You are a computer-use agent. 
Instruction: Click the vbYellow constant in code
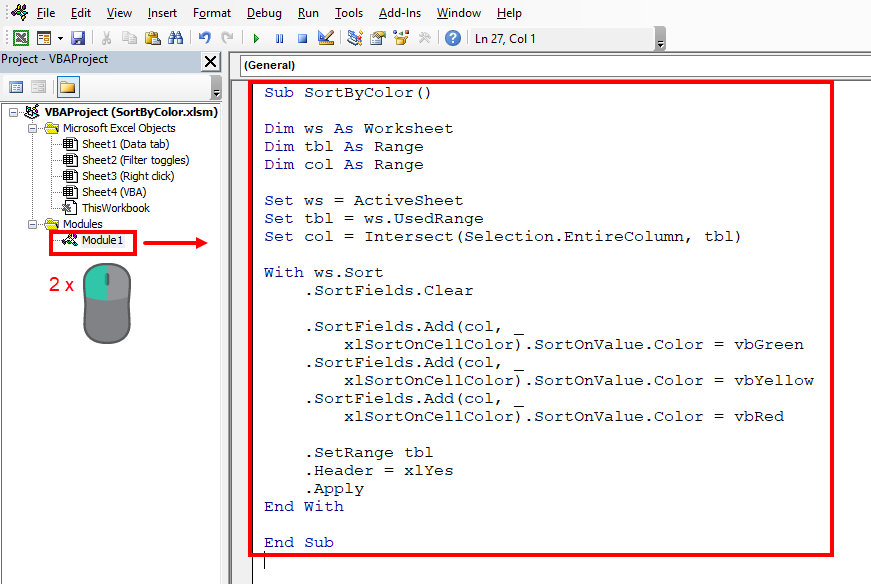coord(774,381)
